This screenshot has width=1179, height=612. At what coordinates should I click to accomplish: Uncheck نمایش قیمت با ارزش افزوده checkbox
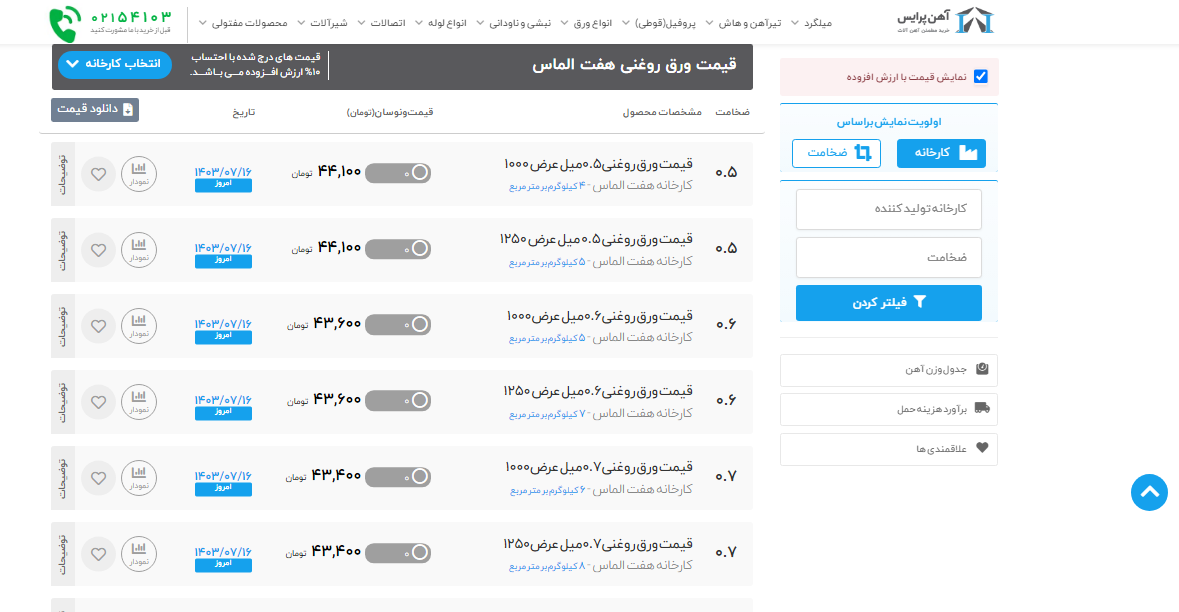[980, 77]
